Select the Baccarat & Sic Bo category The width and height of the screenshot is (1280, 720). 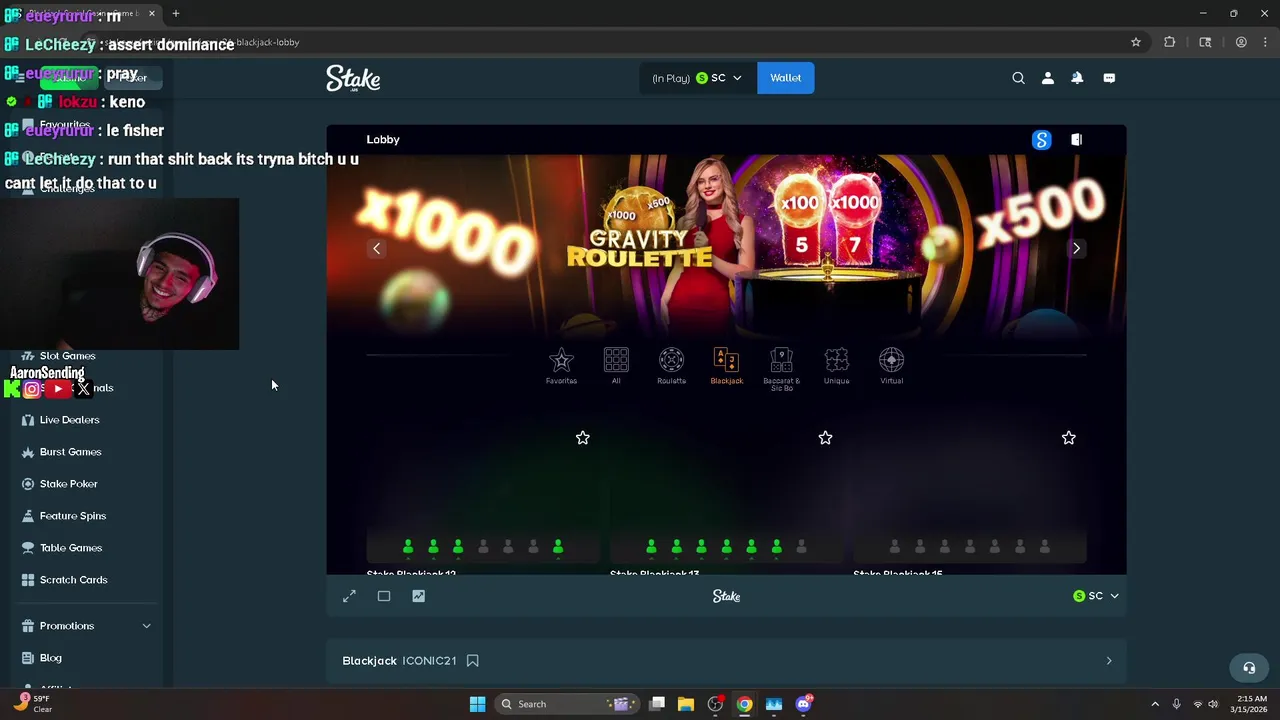click(x=781, y=369)
